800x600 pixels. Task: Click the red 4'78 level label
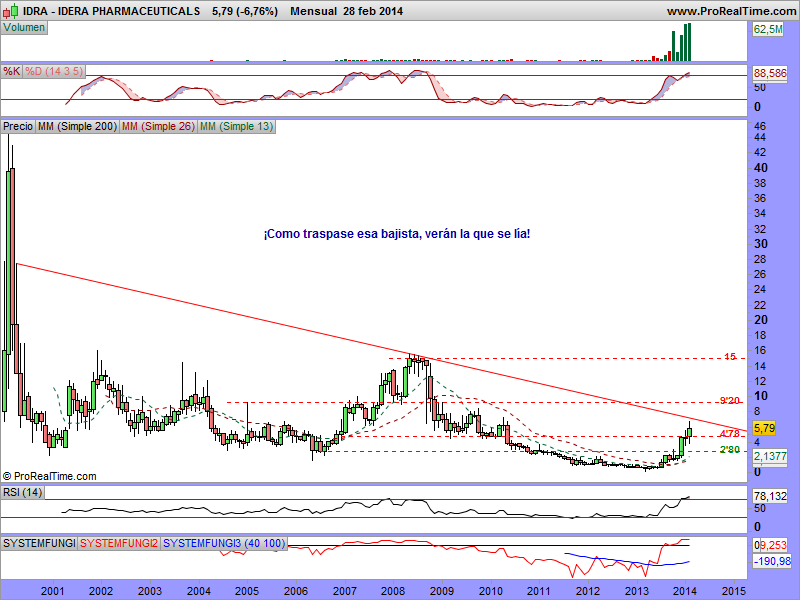[x=730, y=433]
